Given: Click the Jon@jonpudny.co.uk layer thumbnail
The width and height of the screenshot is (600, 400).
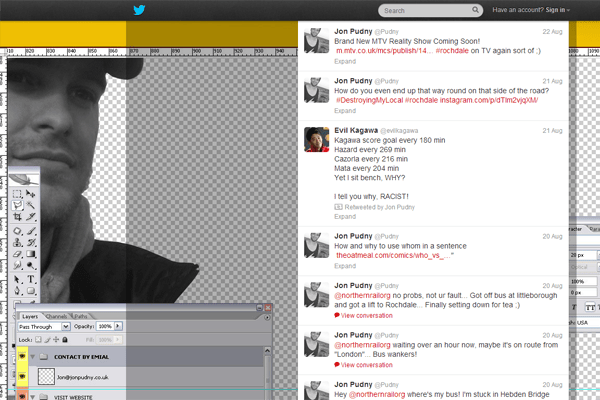Looking at the screenshot, I should coord(46,377).
